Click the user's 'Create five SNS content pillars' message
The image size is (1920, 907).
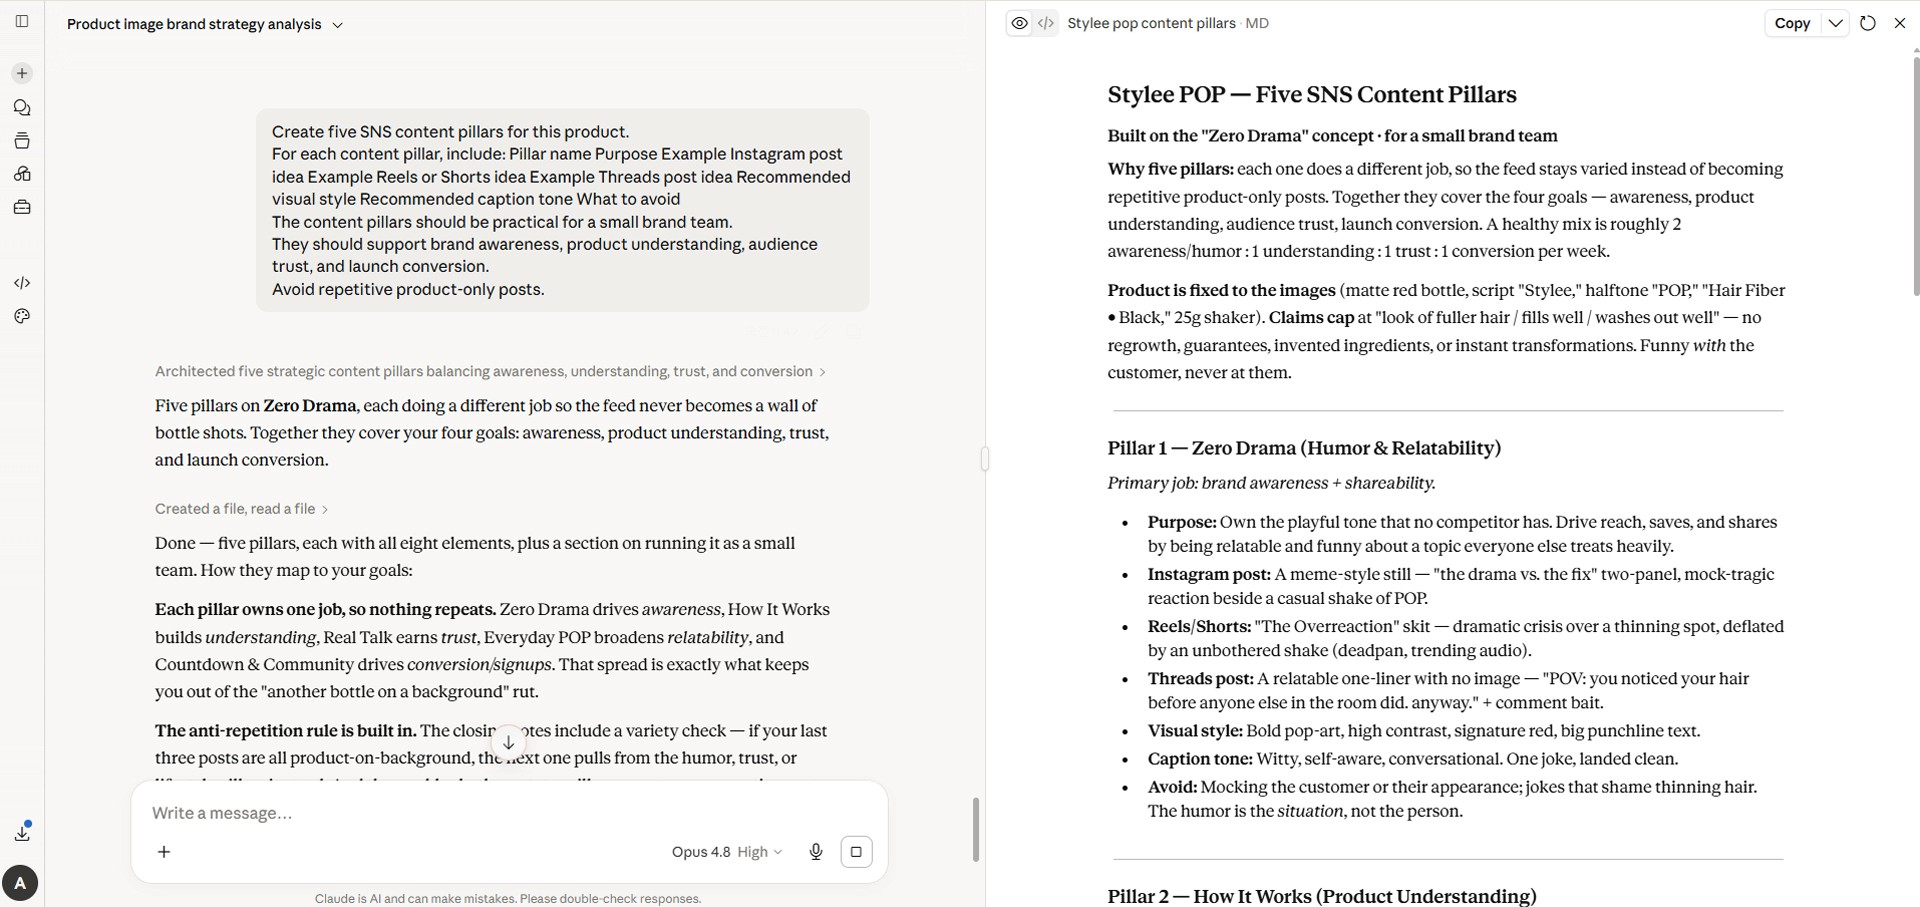click(562, 210)
